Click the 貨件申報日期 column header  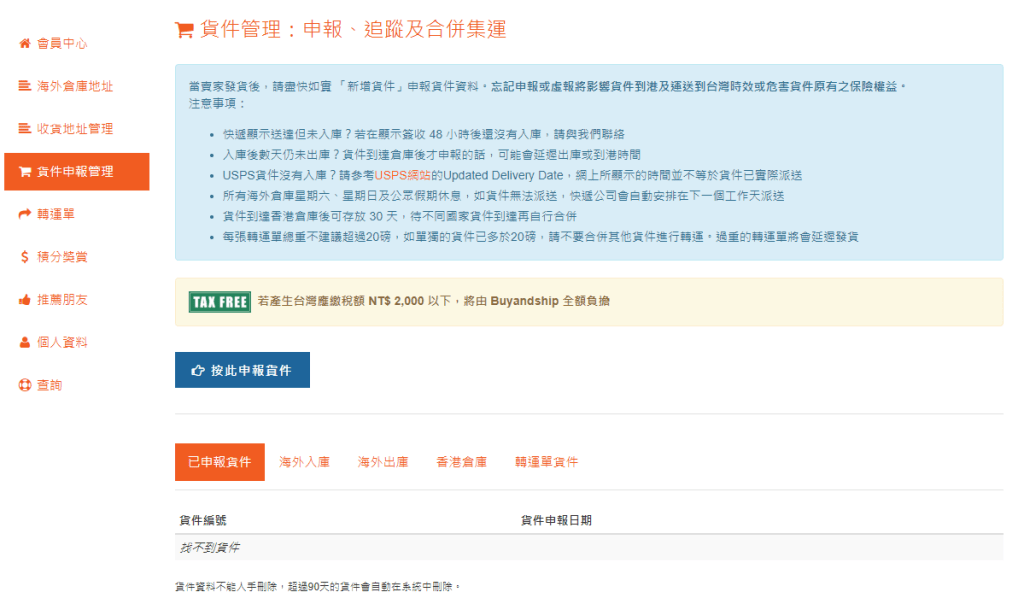[556, 521]
